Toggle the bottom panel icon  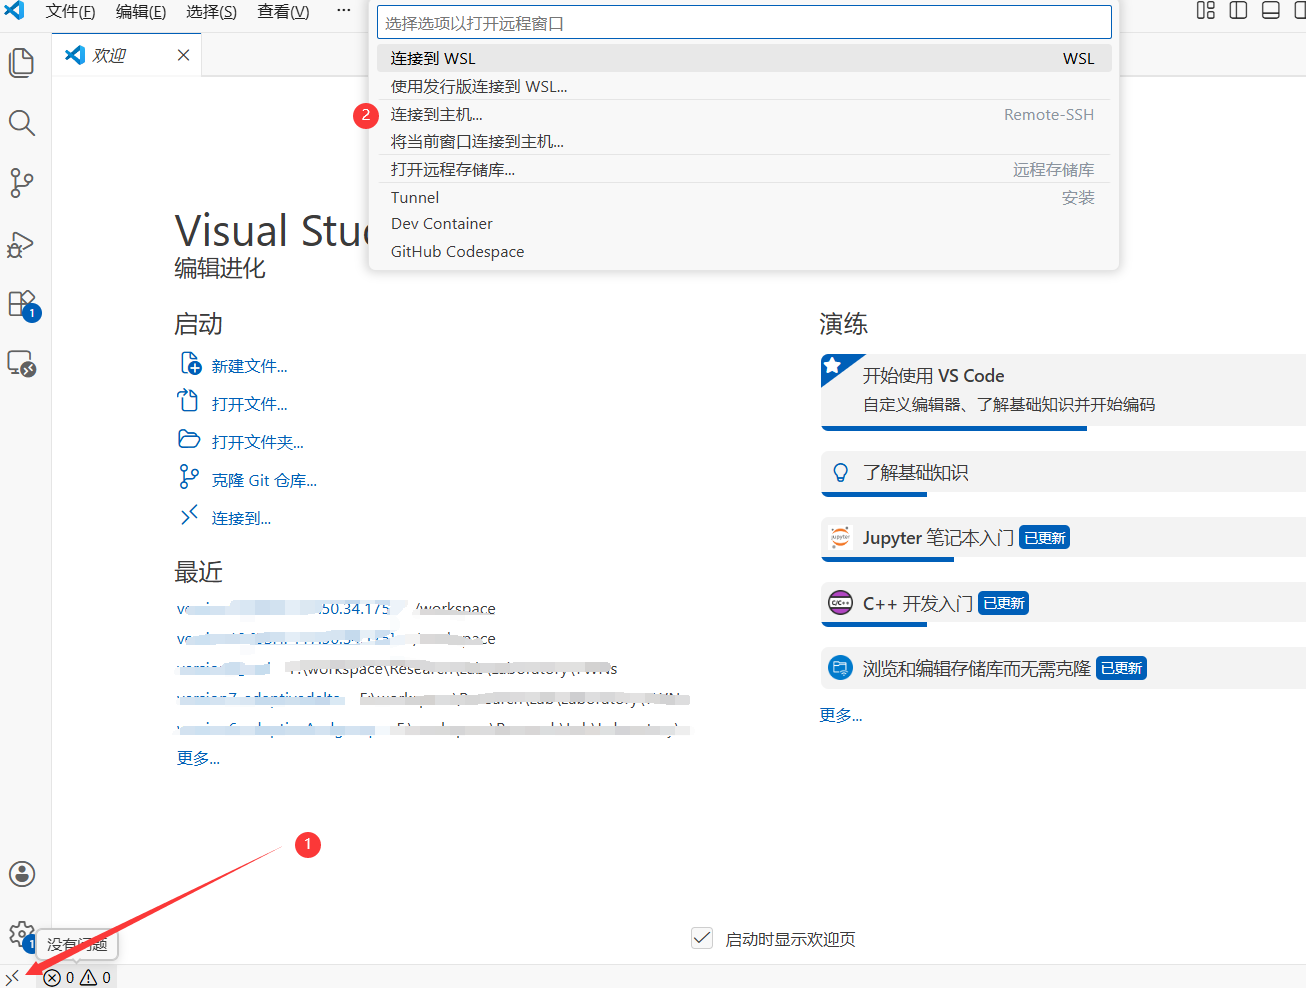1271,11
